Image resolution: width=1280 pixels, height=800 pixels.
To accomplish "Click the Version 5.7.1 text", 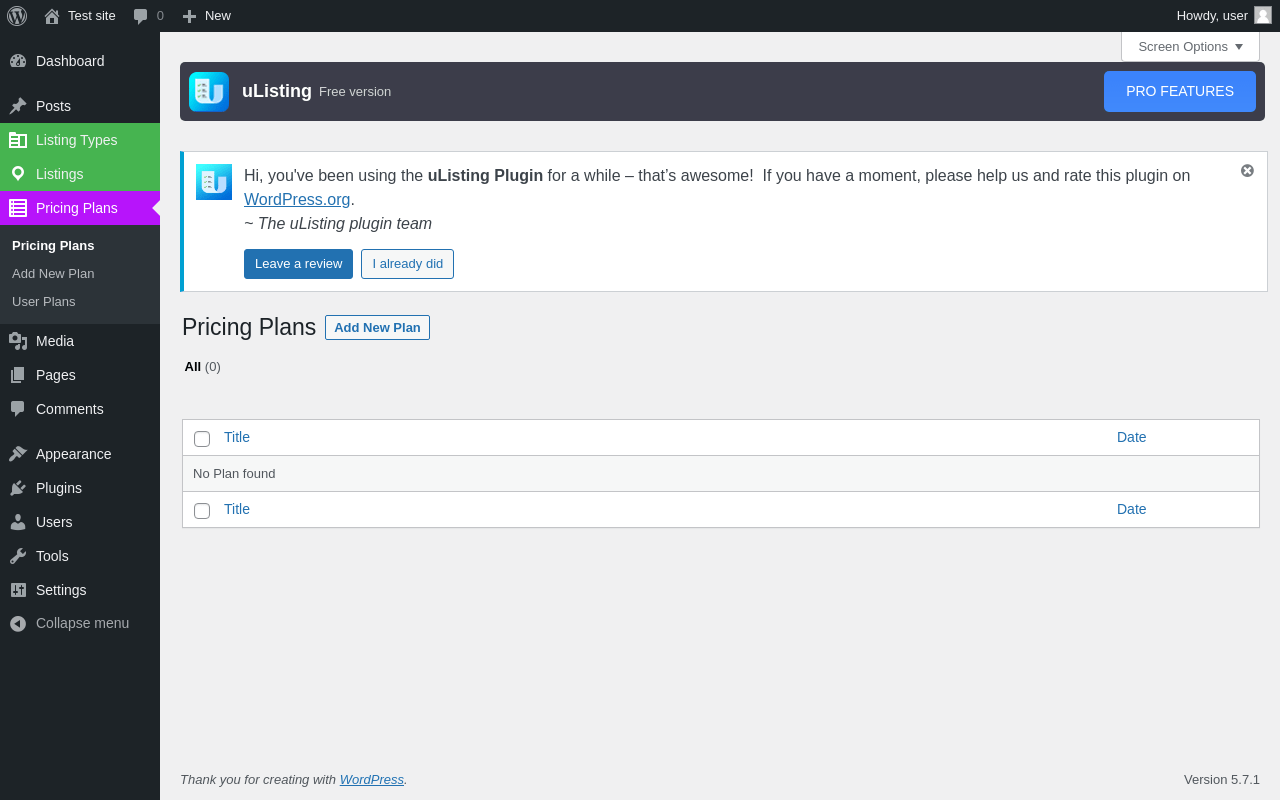I will point(1222,779).
